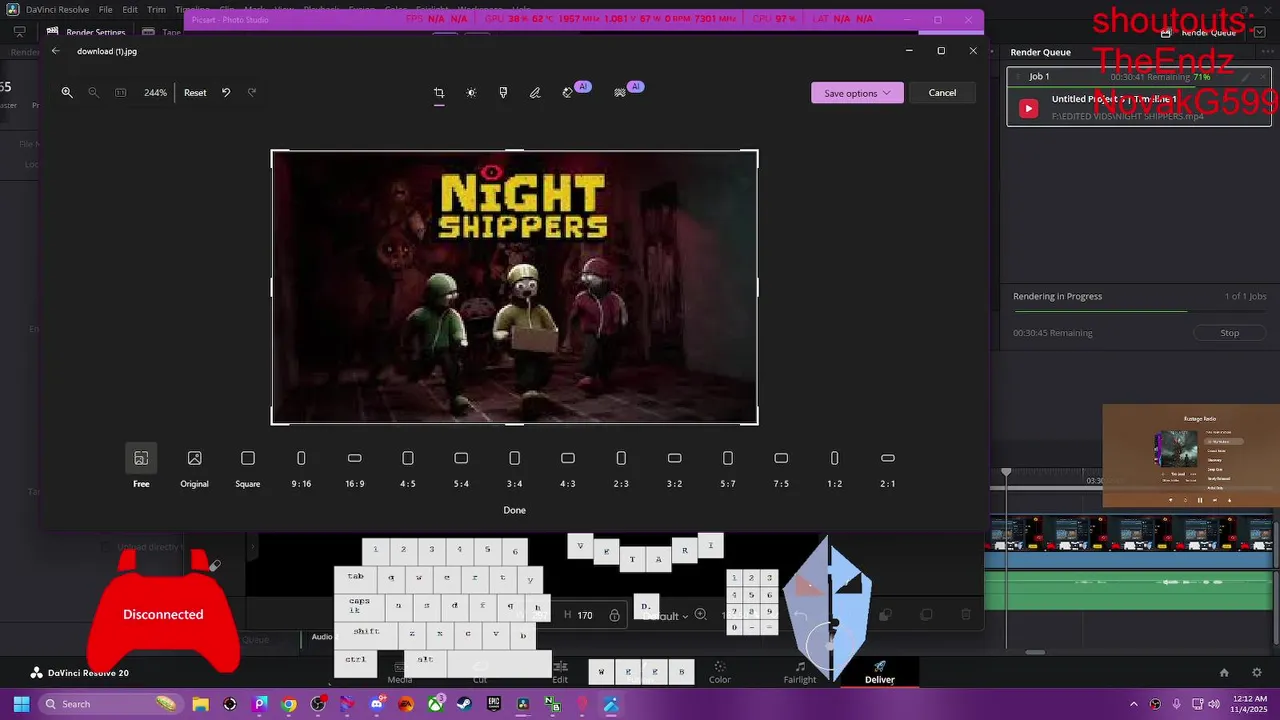The image size is (1280, 720).
Task: Select Square aspect ratio
Action: tap(248, 467)
